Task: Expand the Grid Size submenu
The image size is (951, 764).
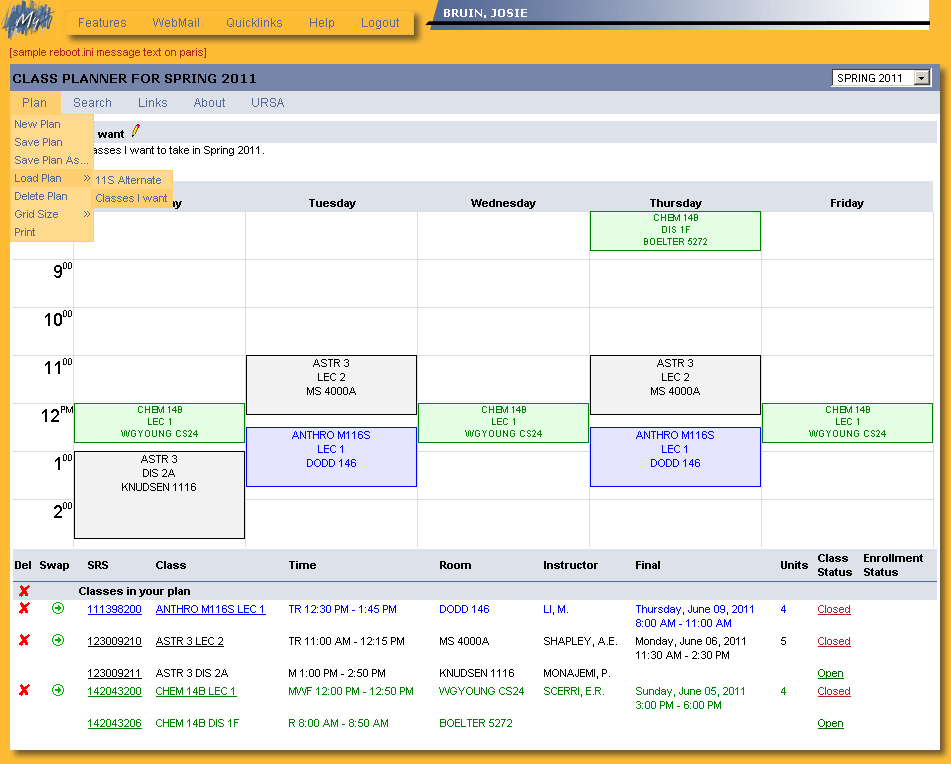Action: [52, 214]
